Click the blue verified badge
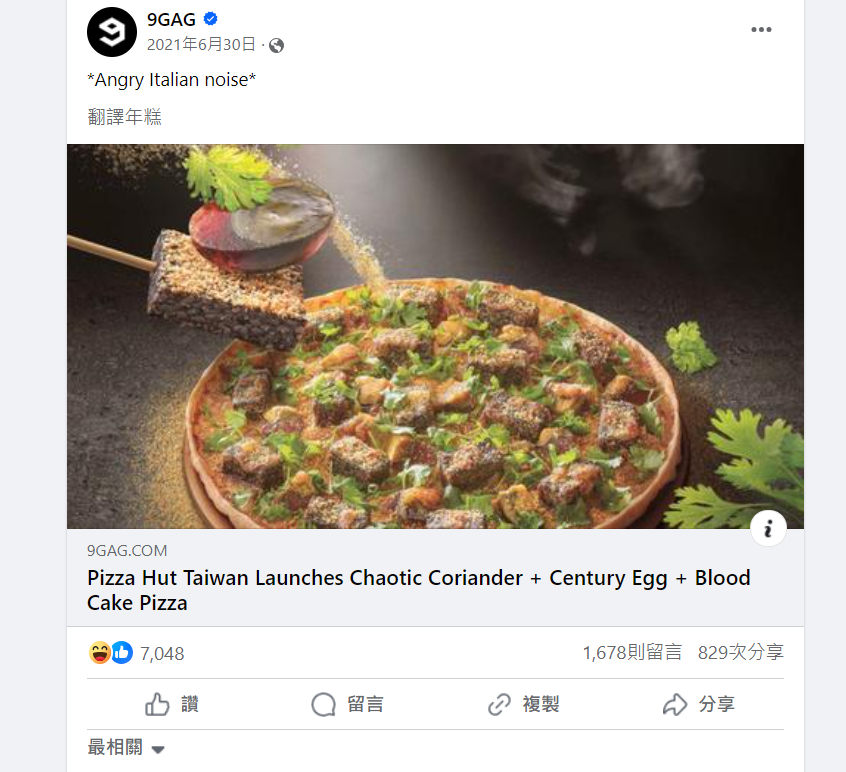Screen dimensions: 846x772 point(211,19)
